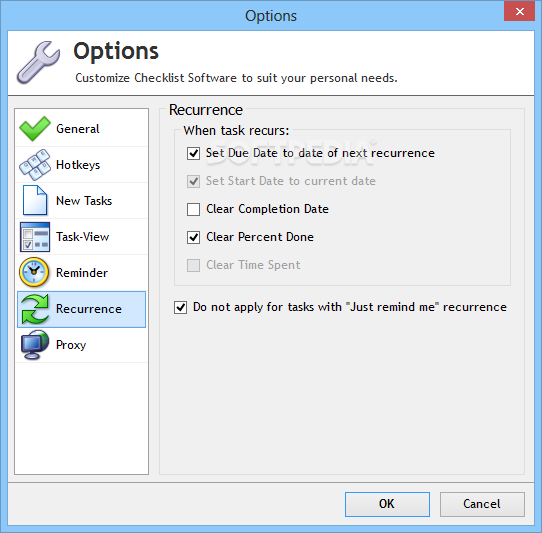Image resolution: width=542 pixels, height=533 pixels.
Task: Select the highlighted Recurrence sidebar label
Action: (89, 309)
